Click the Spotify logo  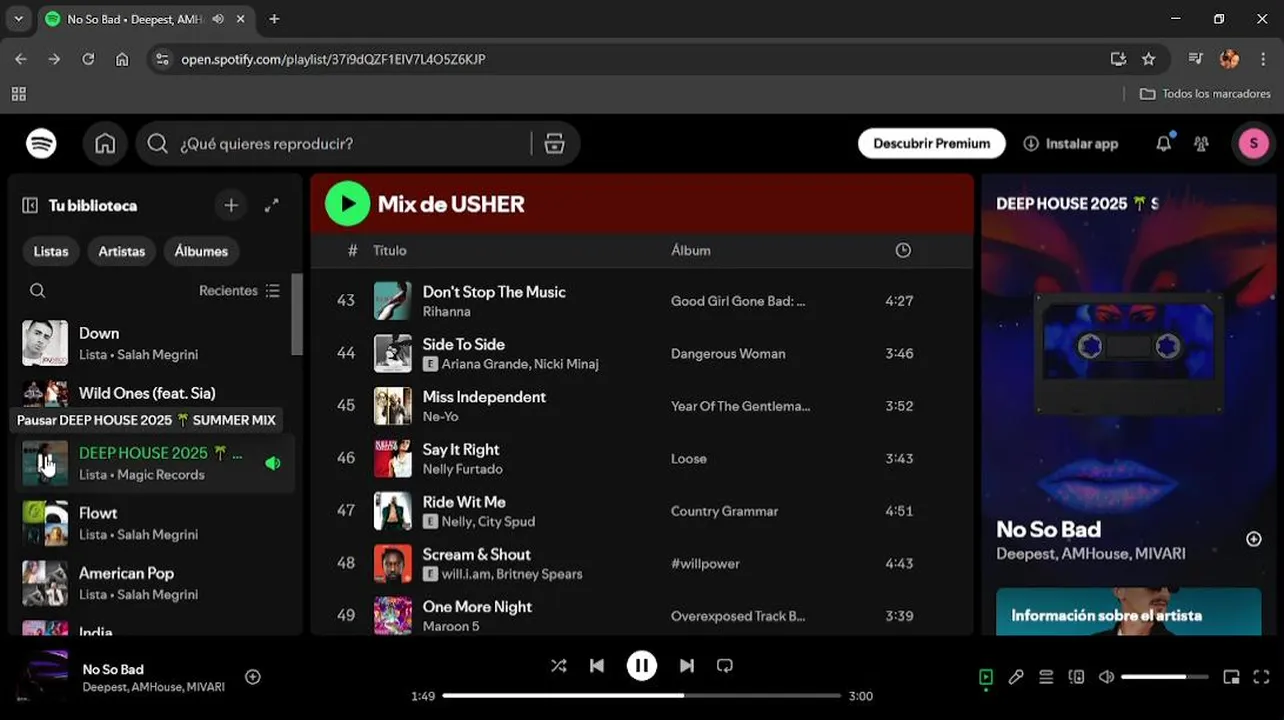click(x=41, y=143)
